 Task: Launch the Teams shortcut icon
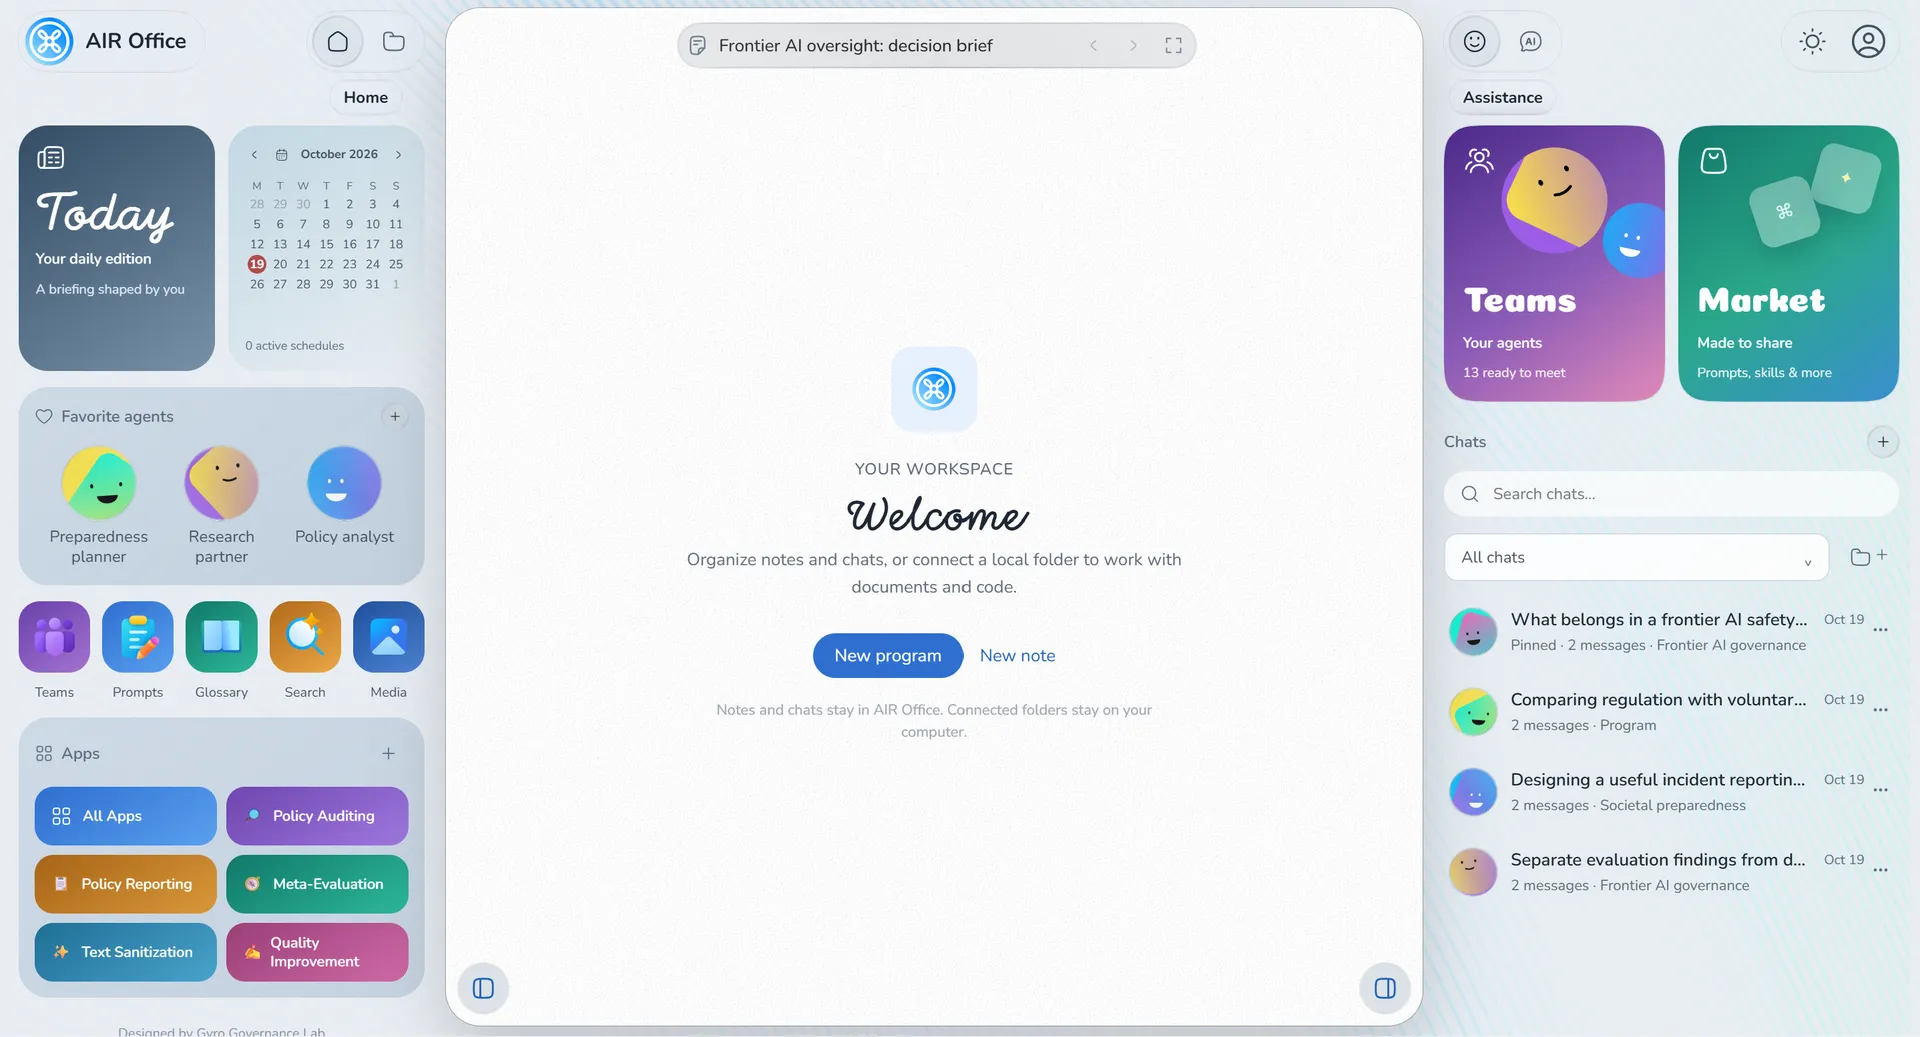54,637
